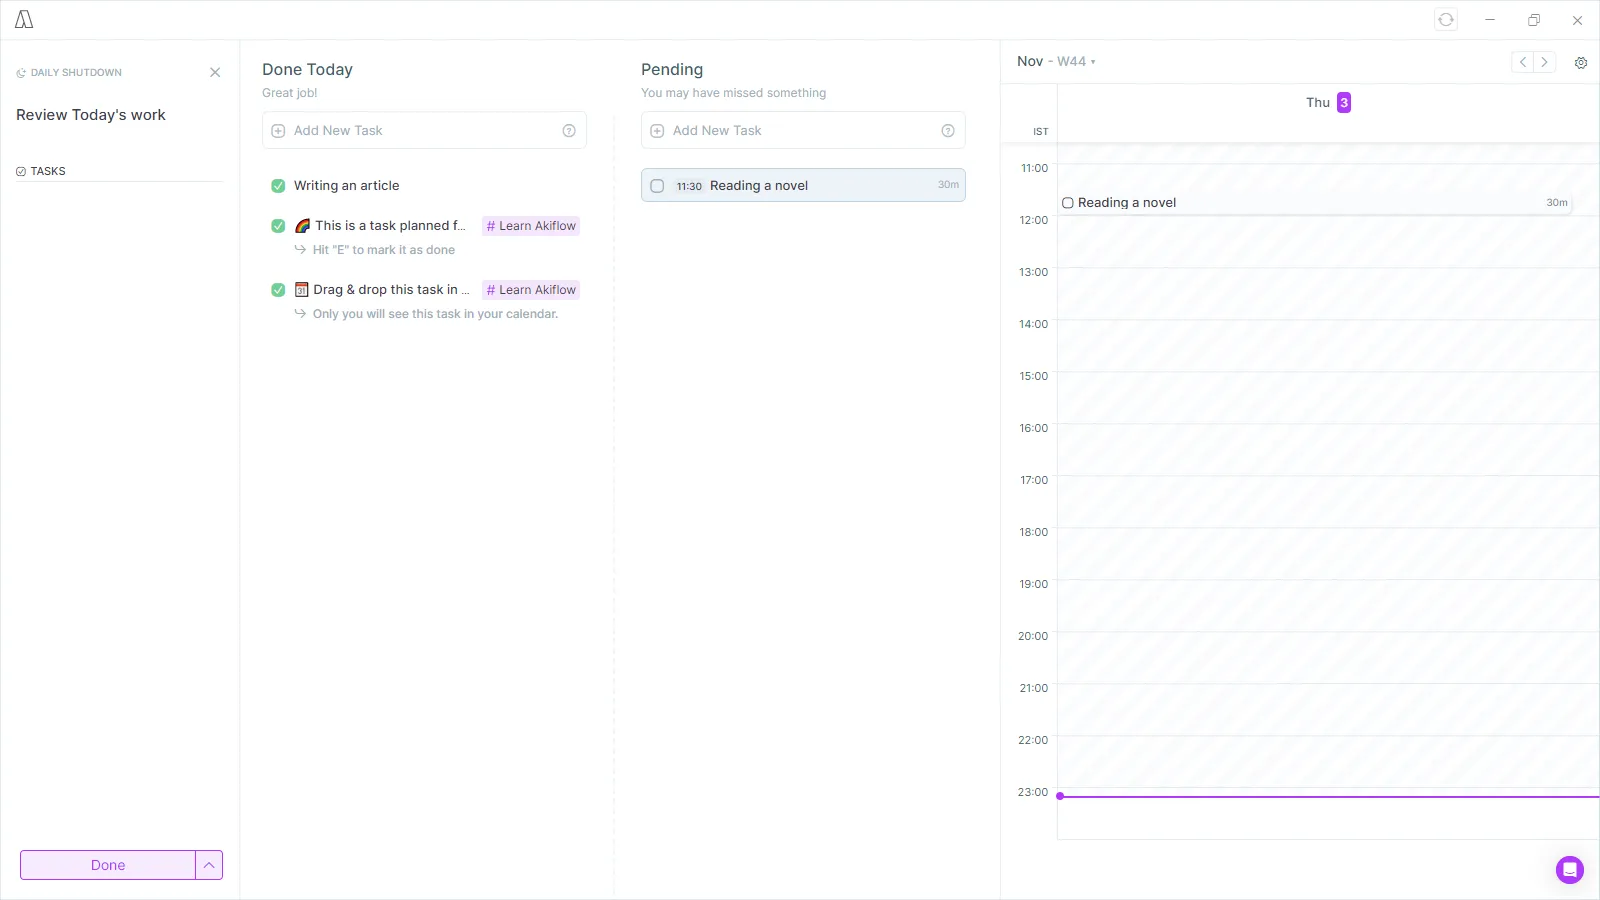Image resolution: width=1600 pixels, height=900 pixels.
Task: Select Thu 3 day header
Action: 1328,103
